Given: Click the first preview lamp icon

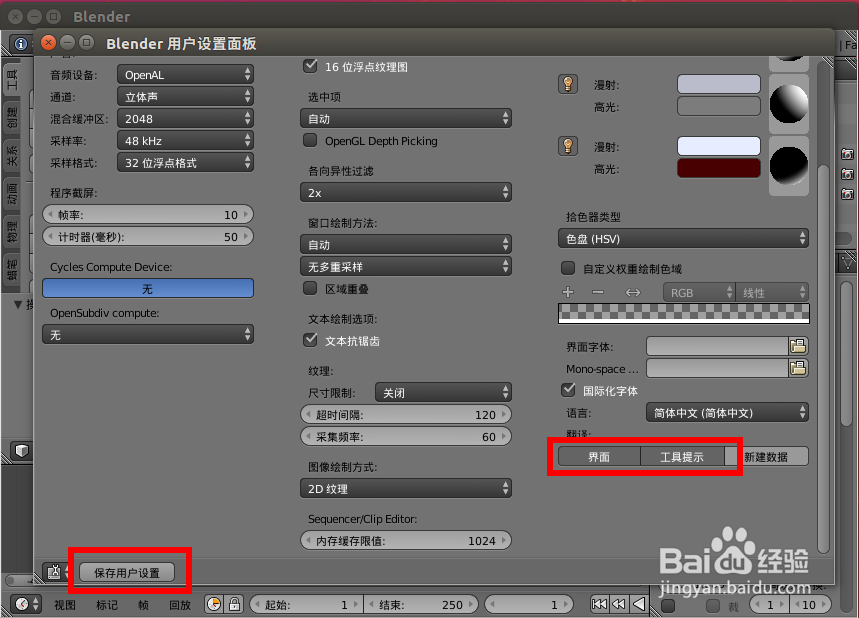Looking at the screenshot, I should point(567,84).
